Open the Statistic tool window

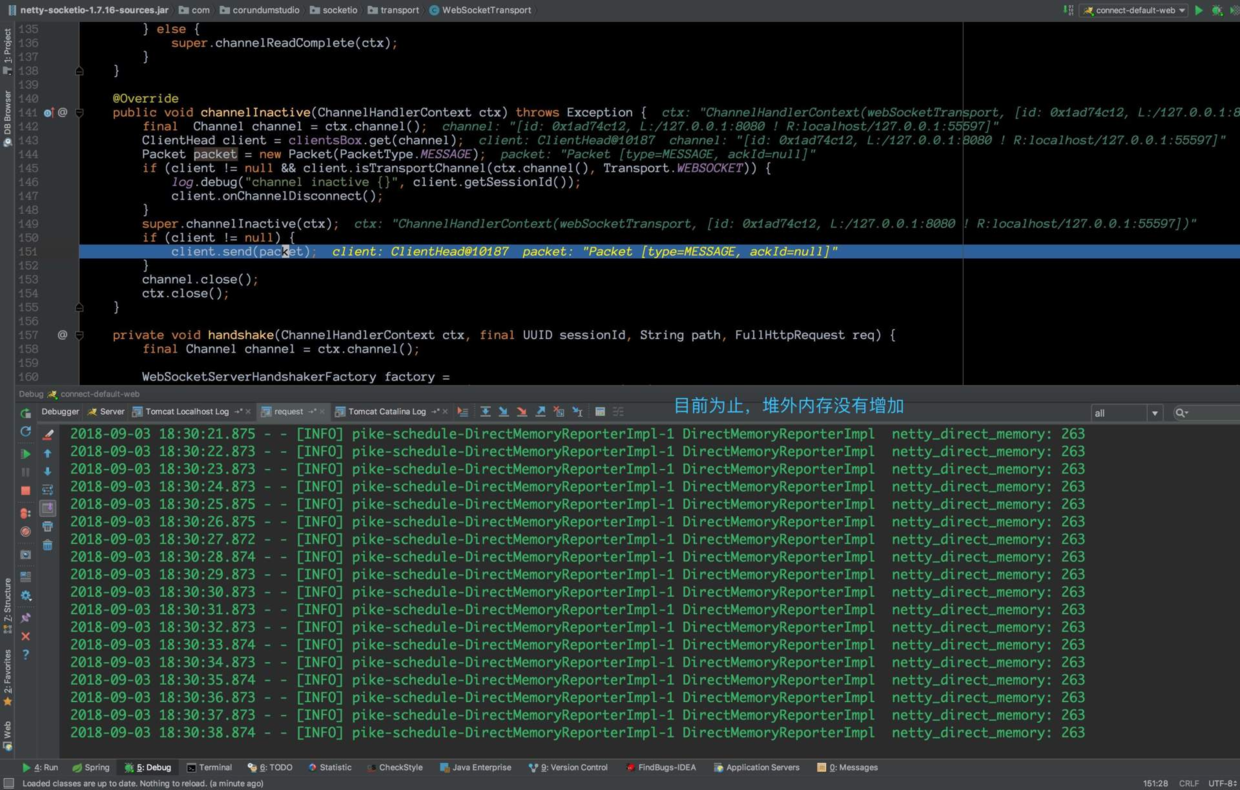click(330, 767)
